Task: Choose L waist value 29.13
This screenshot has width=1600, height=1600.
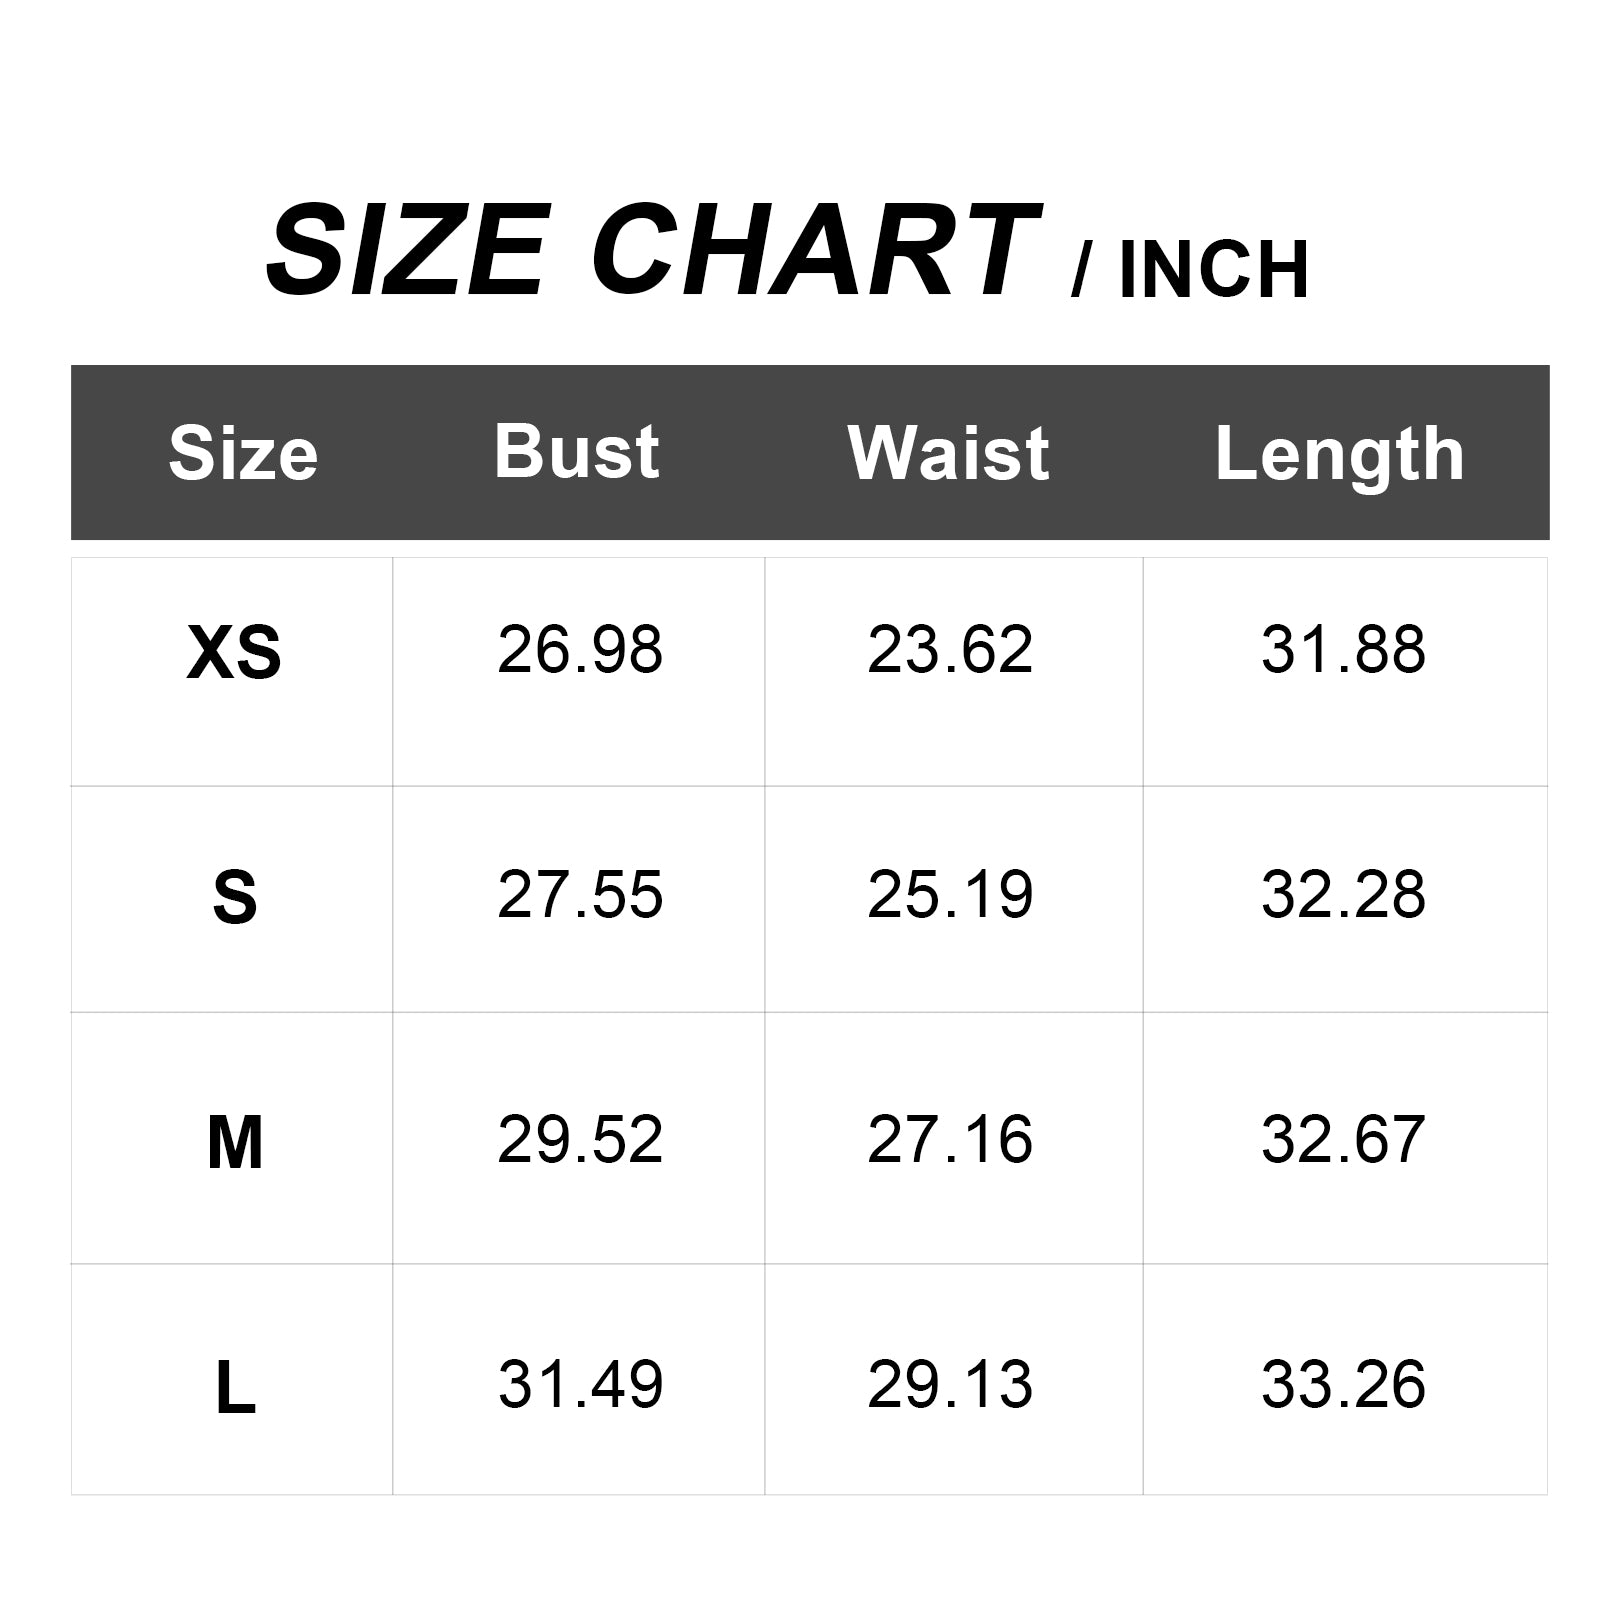Action: [950, 1385]
